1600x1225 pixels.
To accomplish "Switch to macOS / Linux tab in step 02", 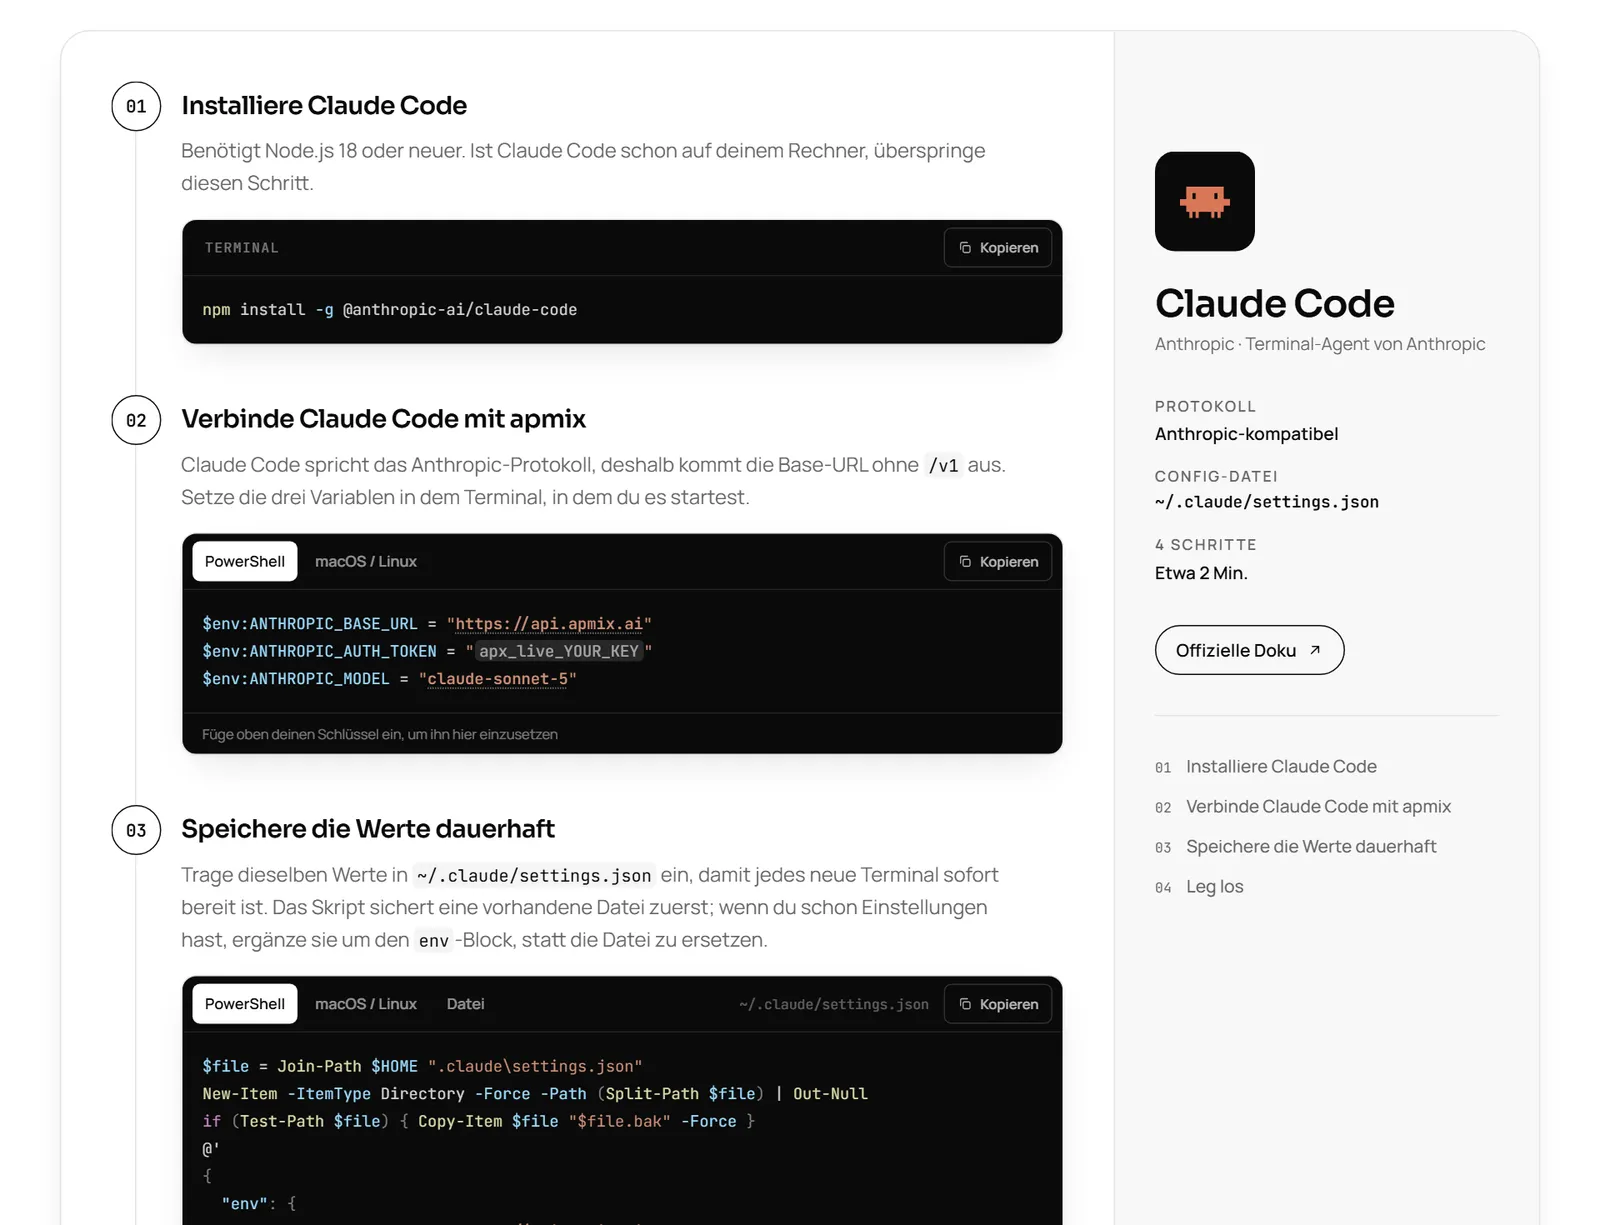I will pos(366,562).
